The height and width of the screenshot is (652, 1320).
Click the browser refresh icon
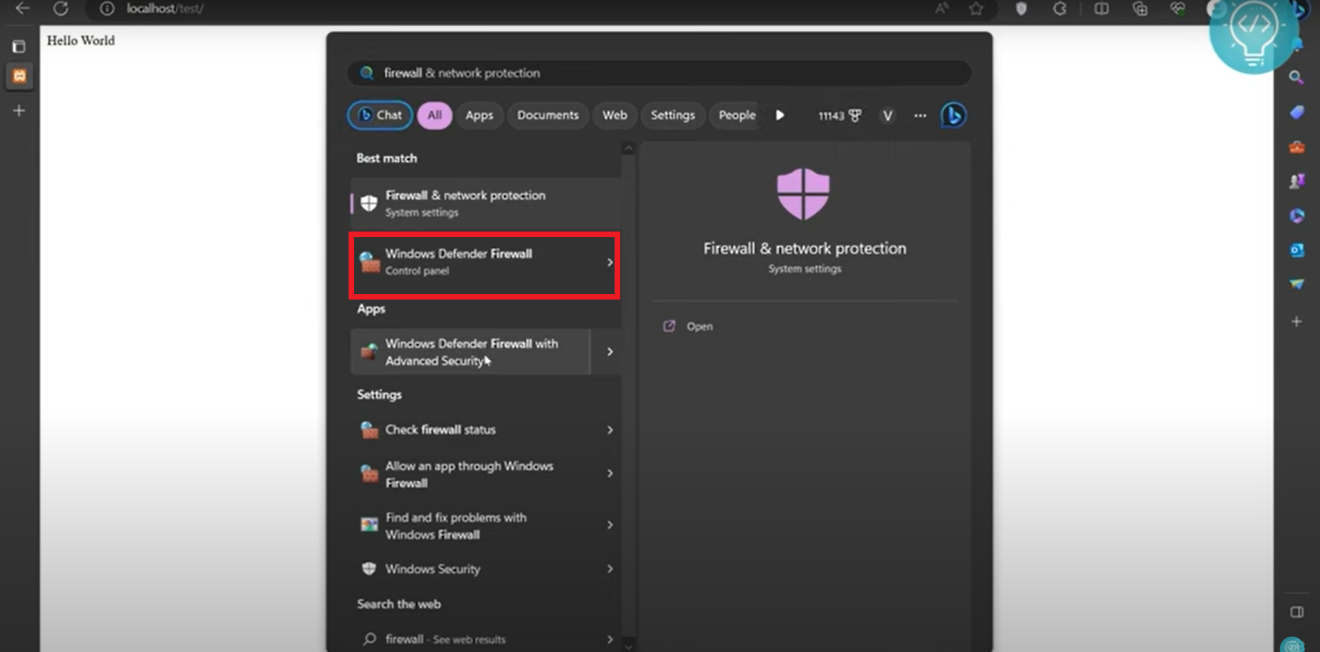point(61,9)
